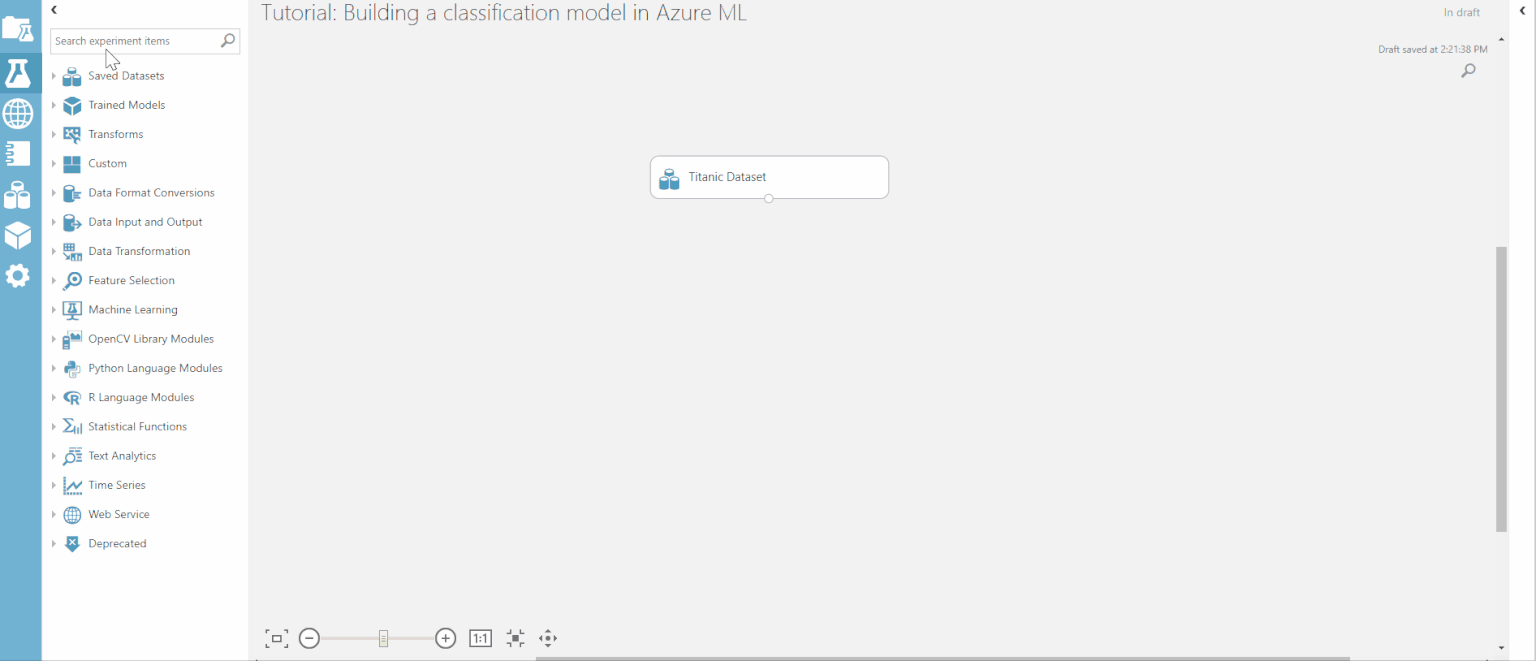This screenshot has width=1536, height=661.
Task: Click the Feature Selection category icon
Action: coord(72,281)
